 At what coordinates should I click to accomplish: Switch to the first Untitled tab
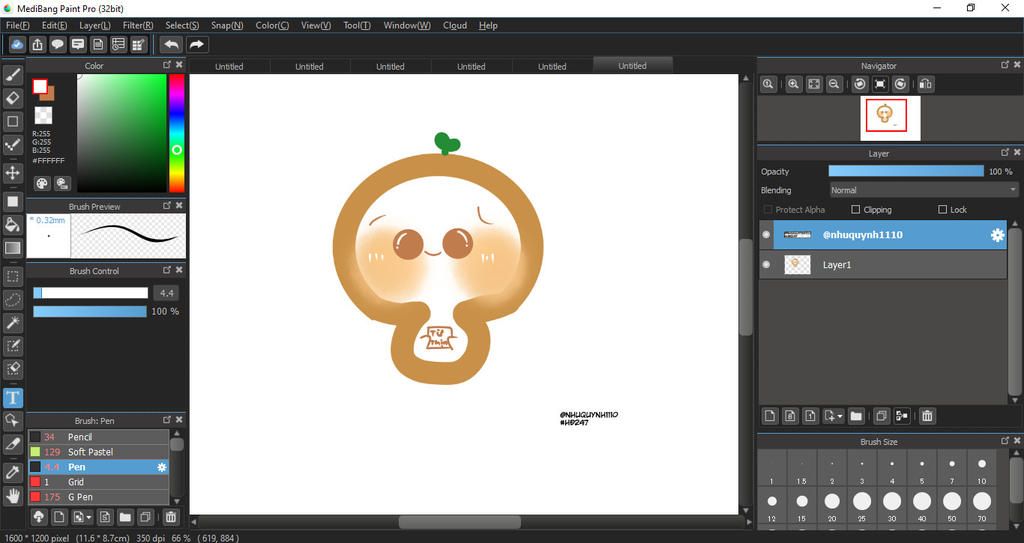click(x=229, y=66)
